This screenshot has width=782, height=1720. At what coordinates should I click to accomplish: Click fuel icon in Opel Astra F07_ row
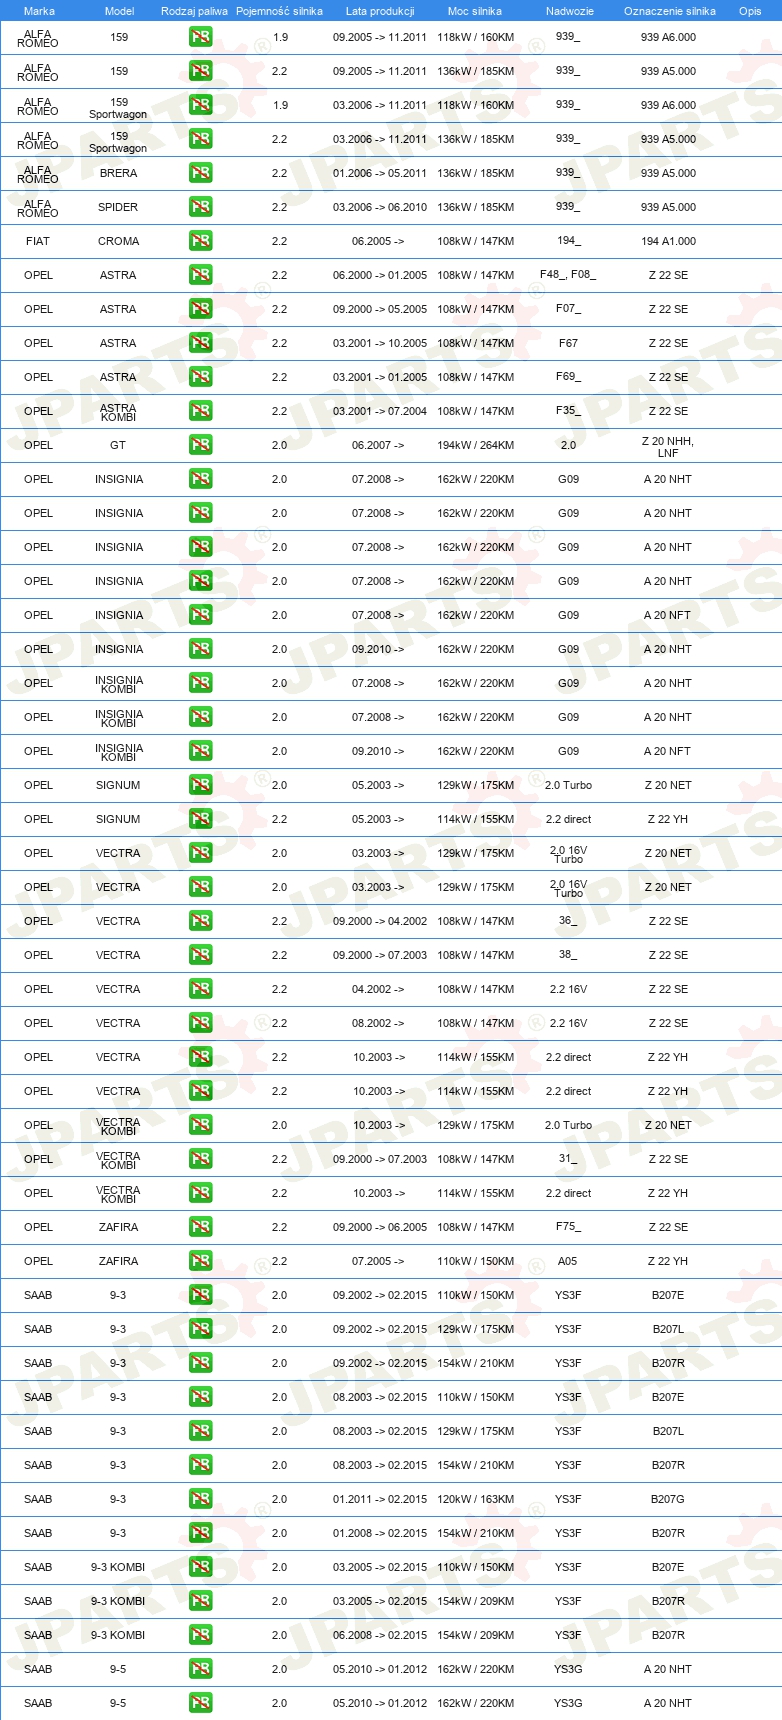(x=200, y=309)
